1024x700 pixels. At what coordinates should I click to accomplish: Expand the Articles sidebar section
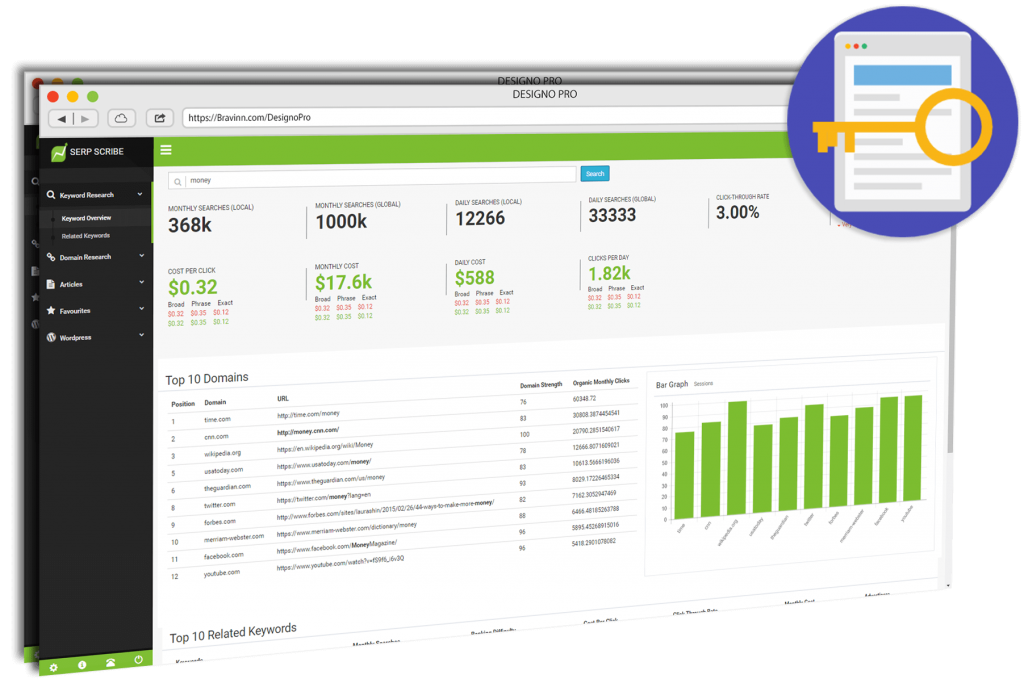141,283
